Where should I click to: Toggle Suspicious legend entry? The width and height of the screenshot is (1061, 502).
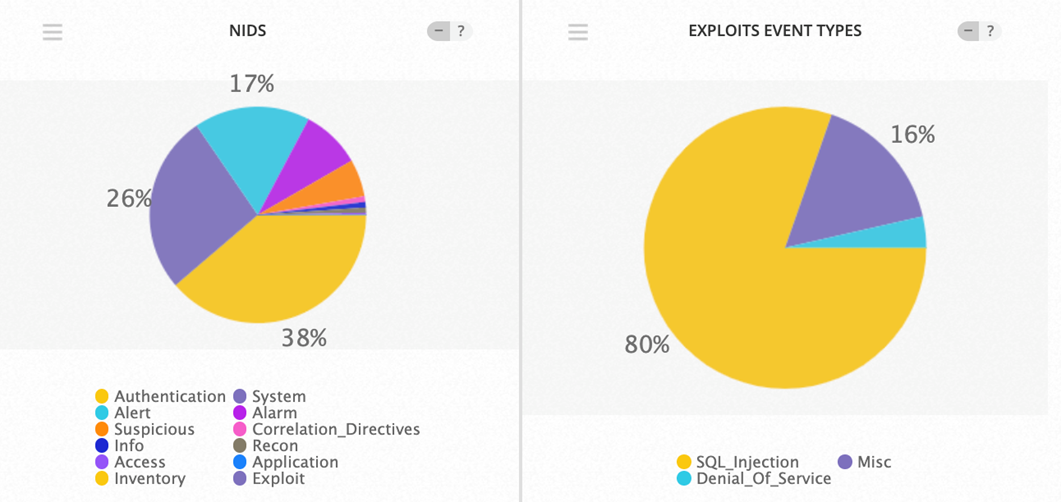coord(145,430)
